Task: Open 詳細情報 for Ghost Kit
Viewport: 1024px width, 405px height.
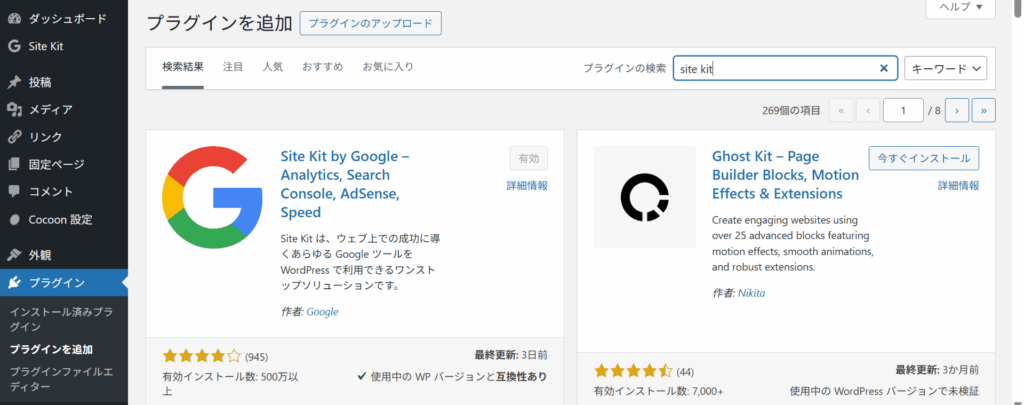Action: 959,186
